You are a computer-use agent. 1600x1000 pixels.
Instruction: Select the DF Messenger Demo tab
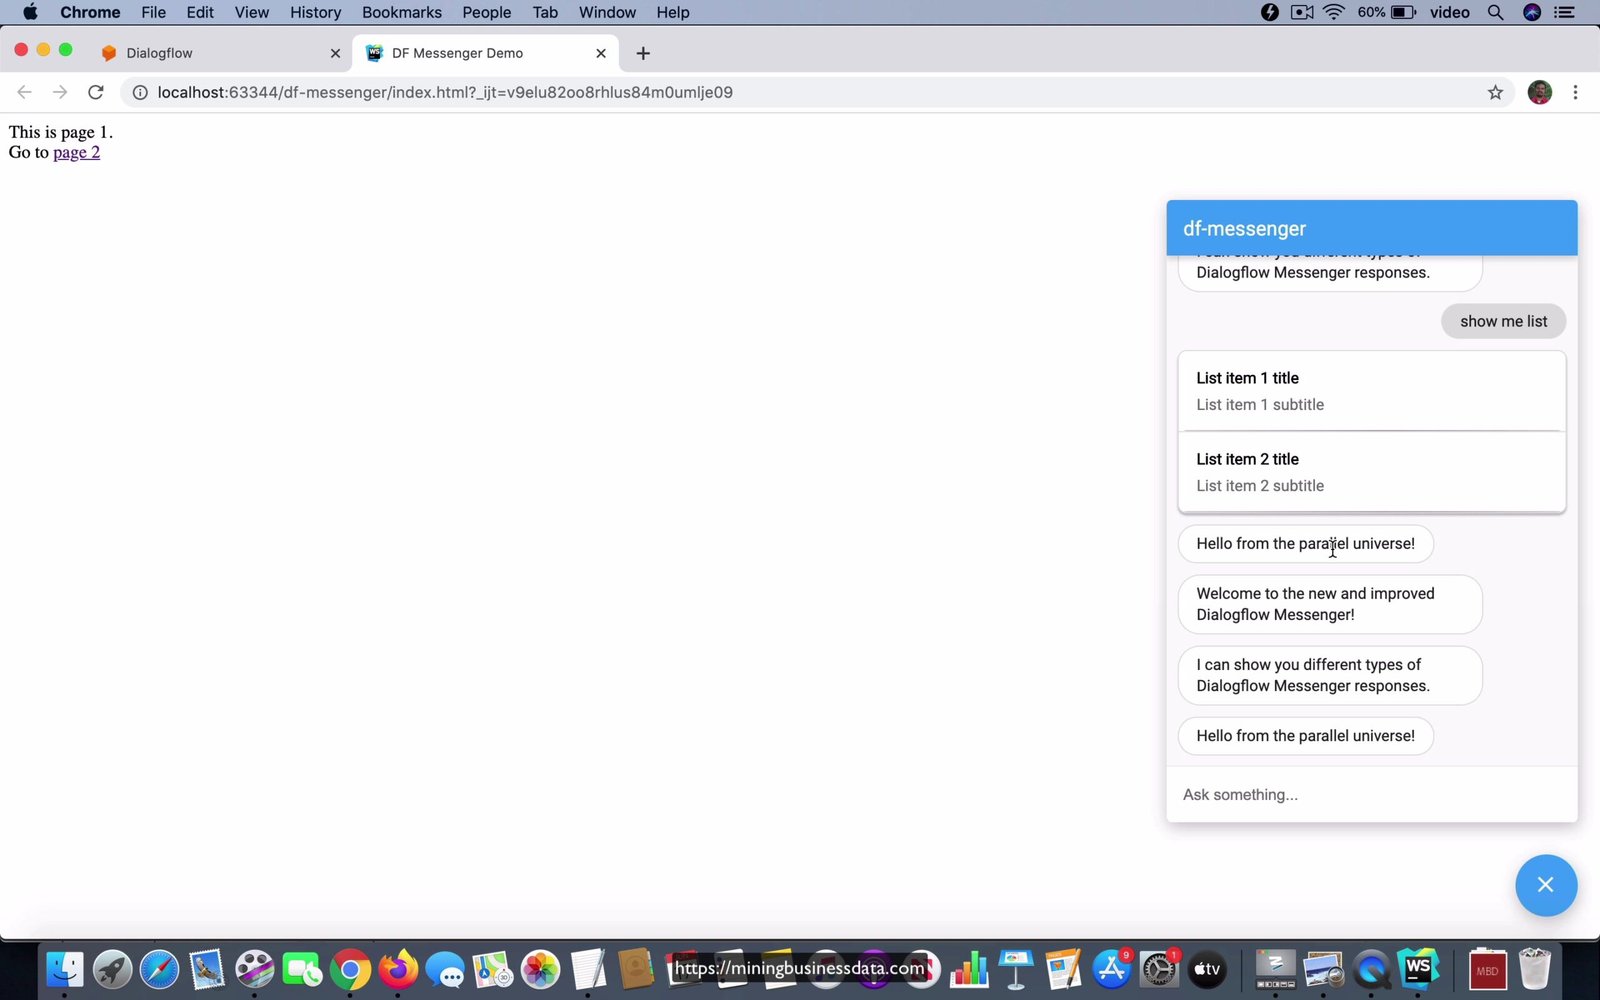[x=485, y=53]
